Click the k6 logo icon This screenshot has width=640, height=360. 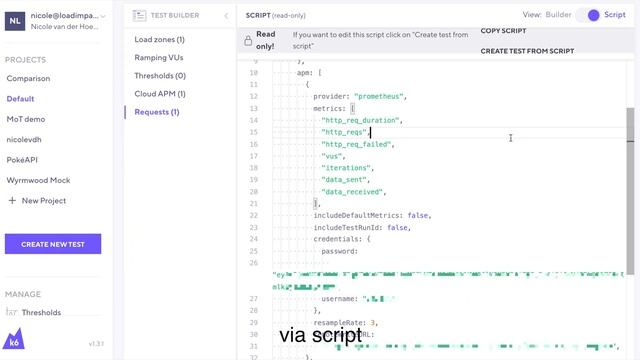13,339
